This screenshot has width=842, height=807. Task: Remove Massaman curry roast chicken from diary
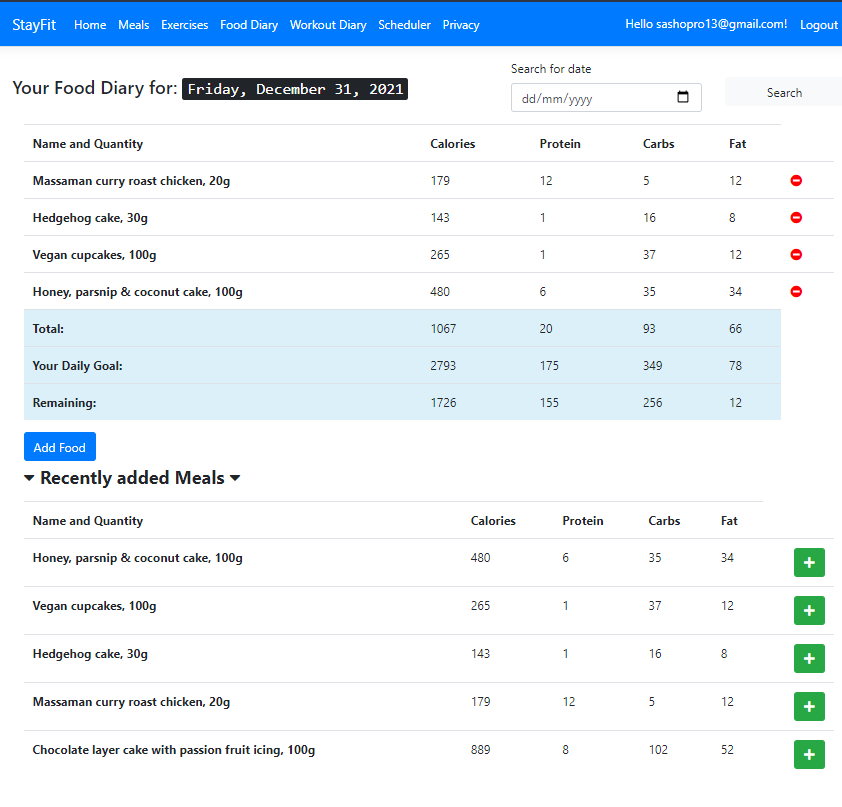point(796,180)
